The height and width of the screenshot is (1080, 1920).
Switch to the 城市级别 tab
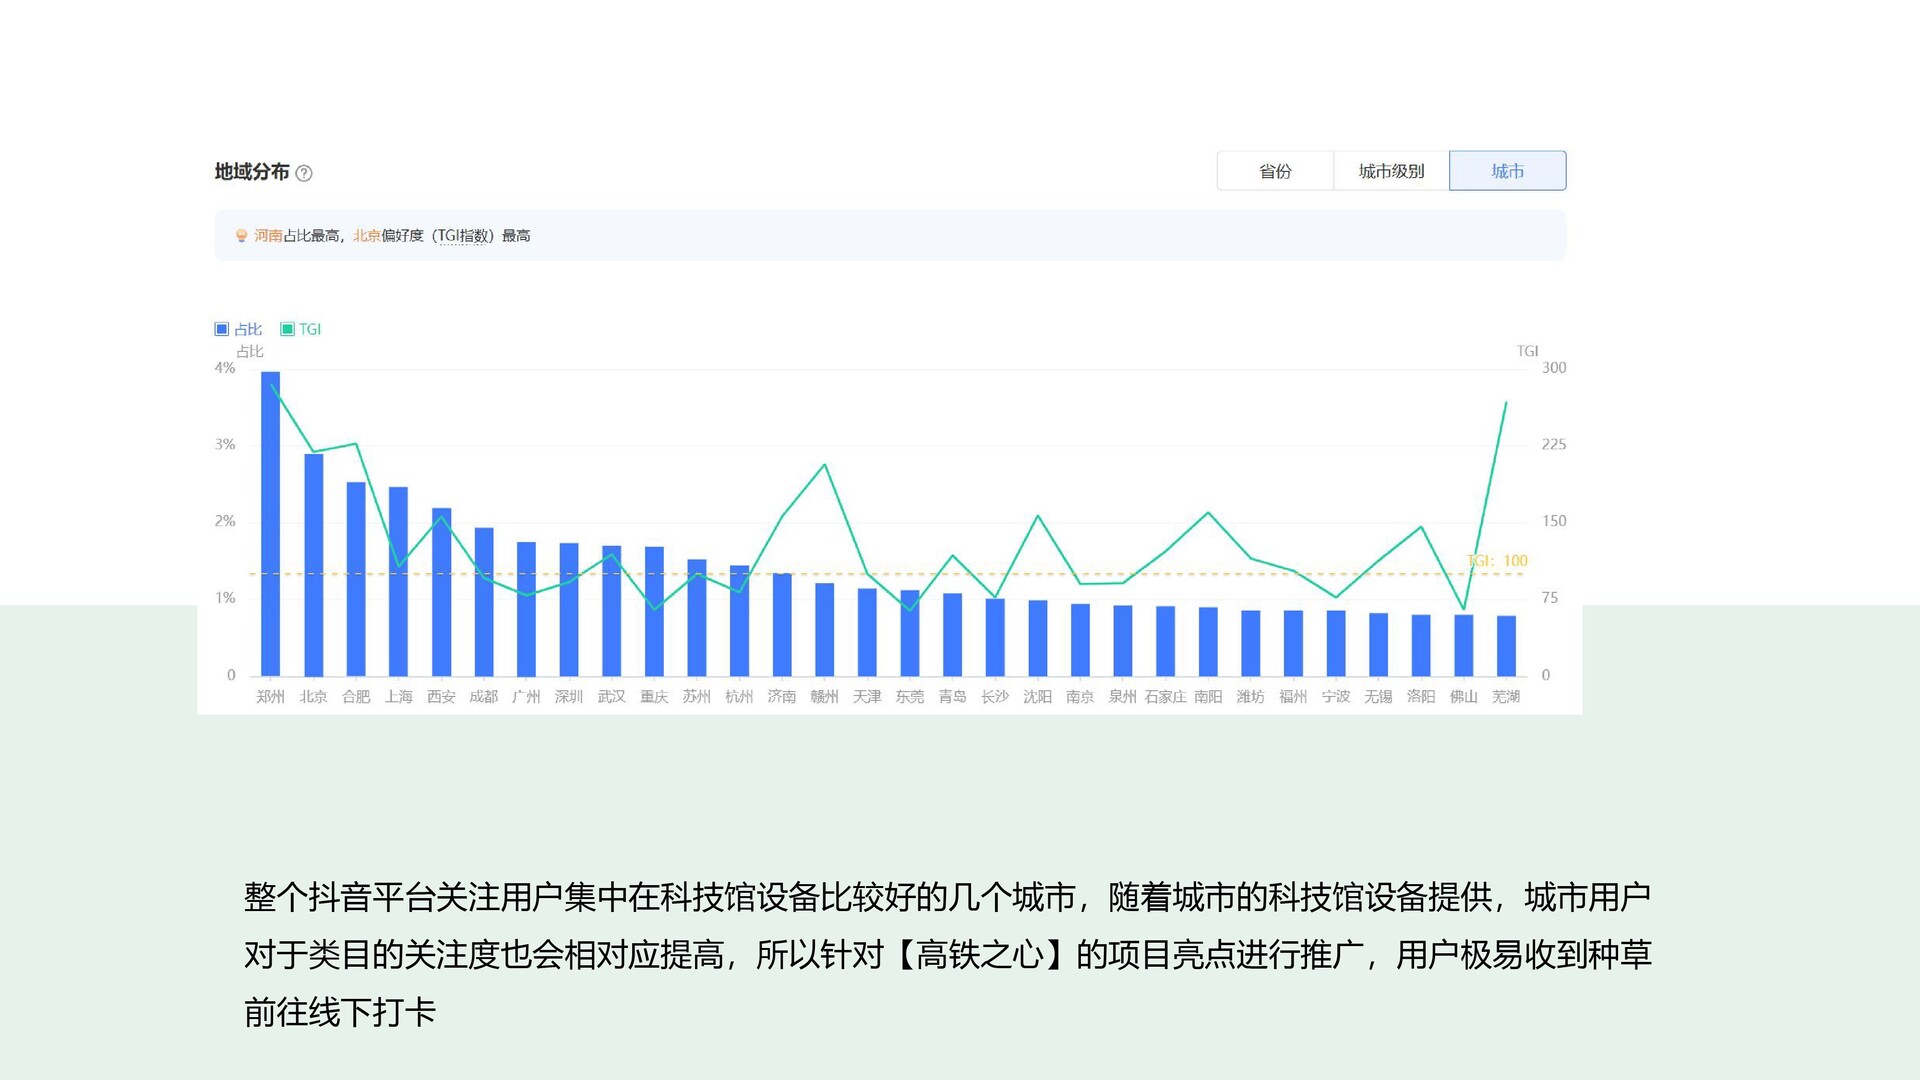tap(1391, 171)
